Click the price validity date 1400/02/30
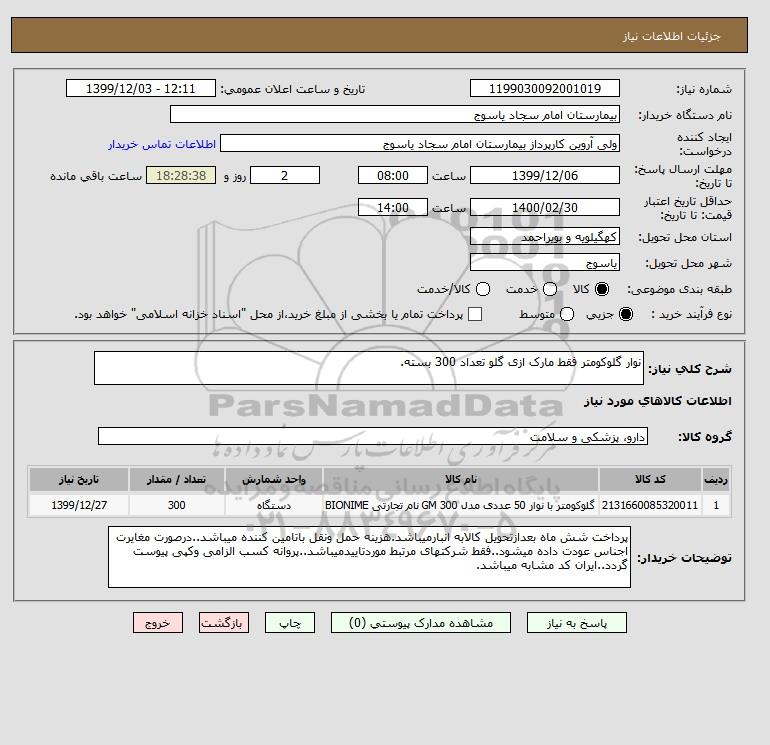 (545, 207)
